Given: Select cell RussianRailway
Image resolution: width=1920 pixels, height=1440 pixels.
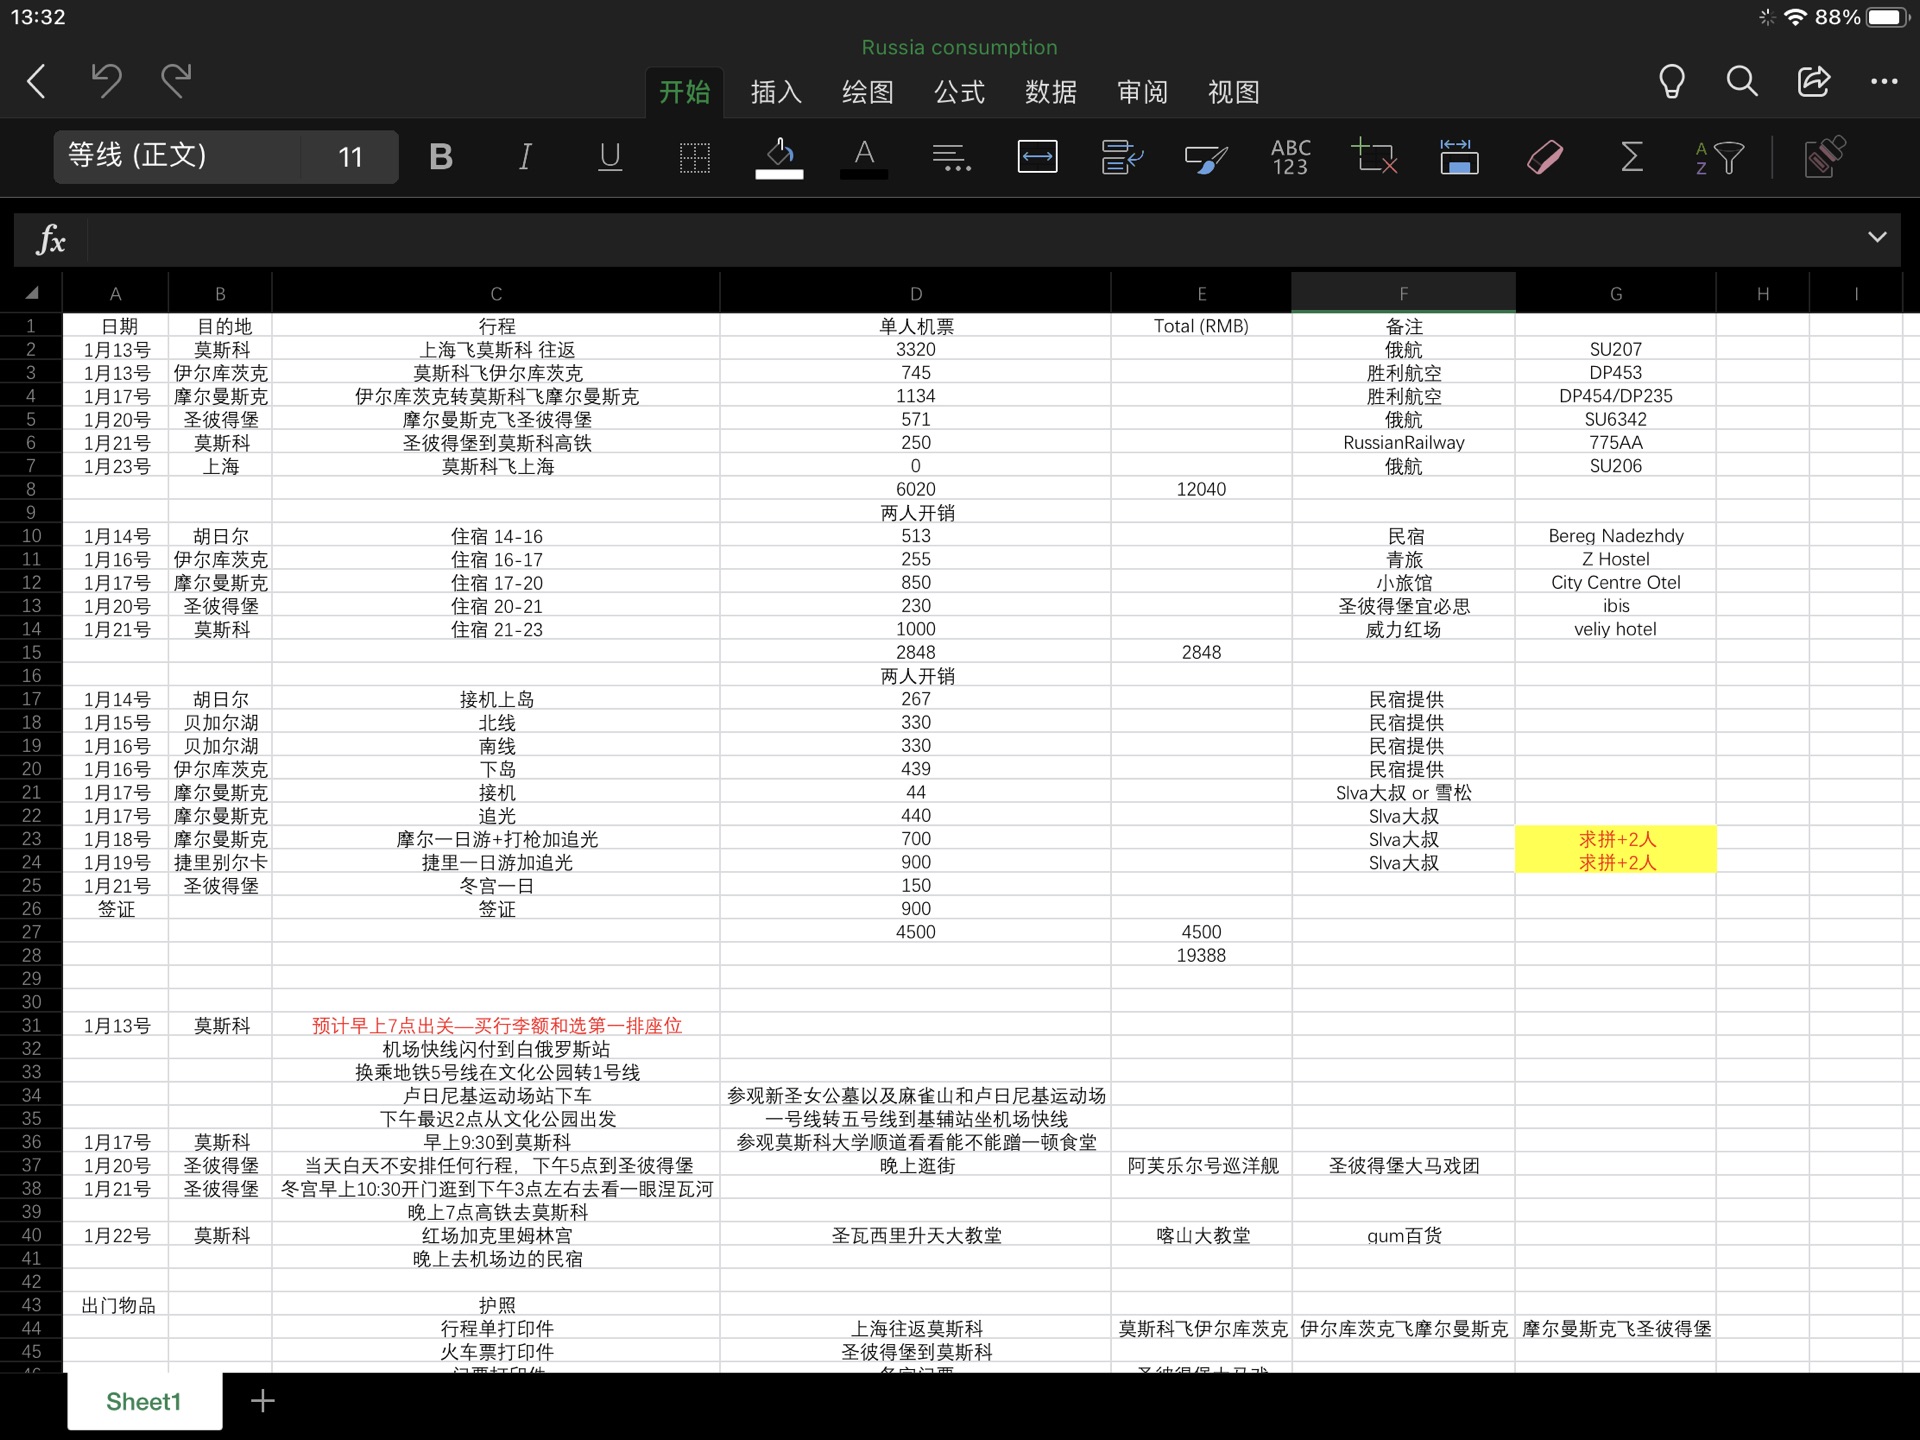Looking at the screenshot, I should click(1404, 443).
